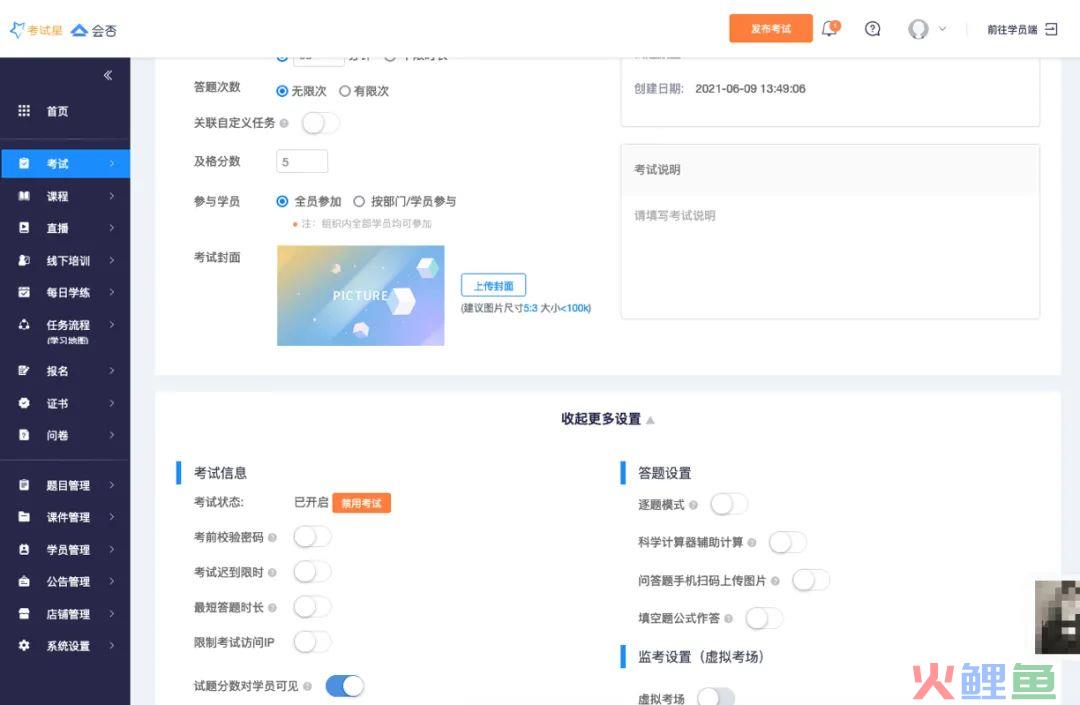The height and width of the screenshot is (705, 1080).
Task: Click the 系统设置 gear icon
Action: pos(24,645)
